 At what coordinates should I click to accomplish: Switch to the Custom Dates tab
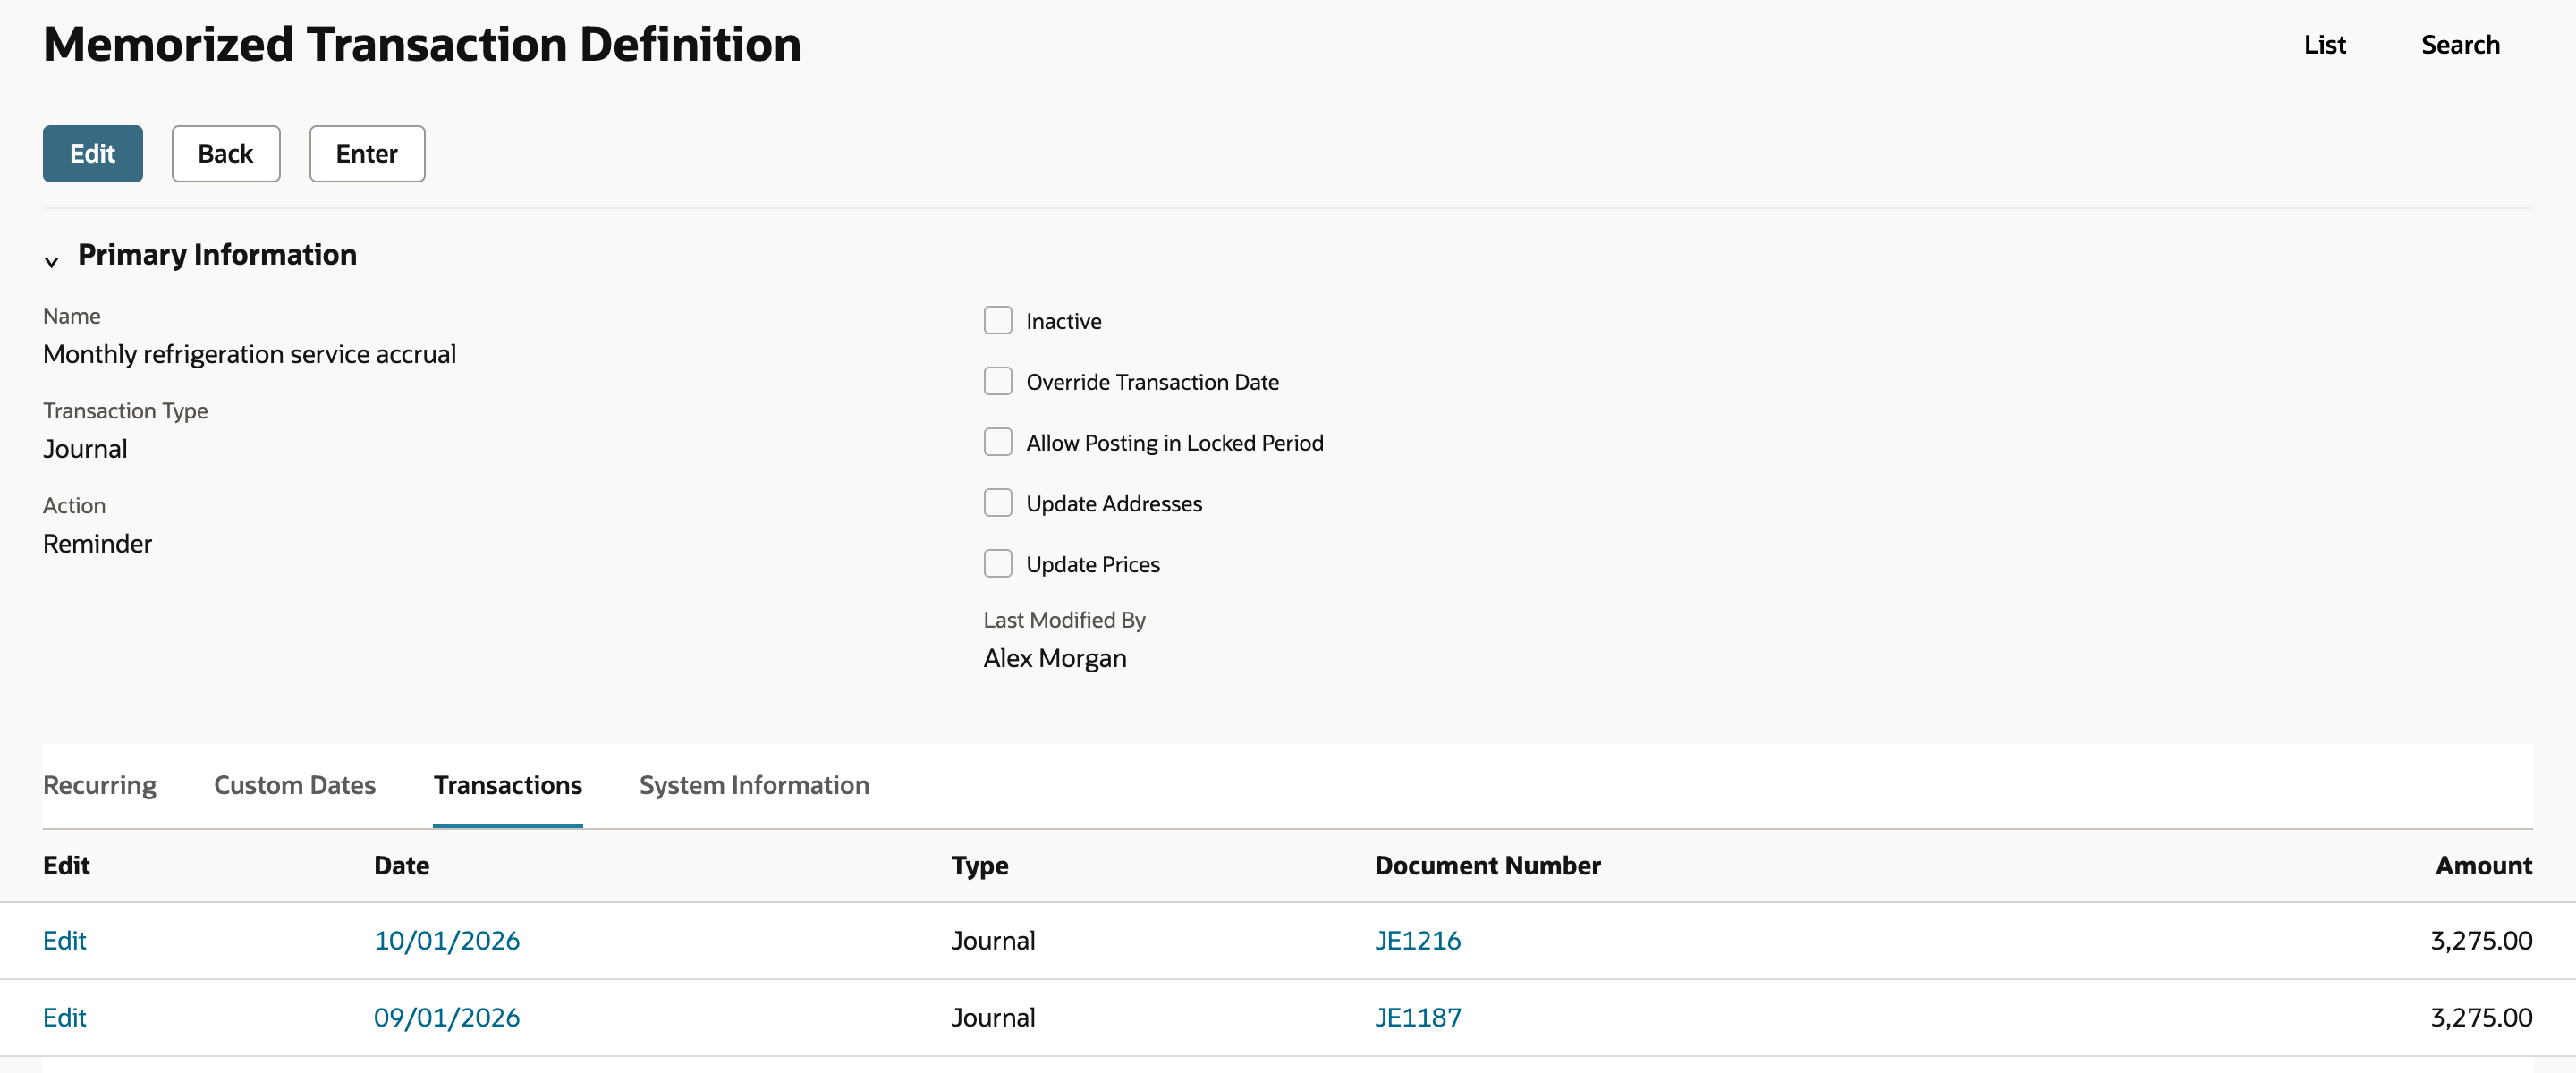pyautogui.click(x=295, y=786)
